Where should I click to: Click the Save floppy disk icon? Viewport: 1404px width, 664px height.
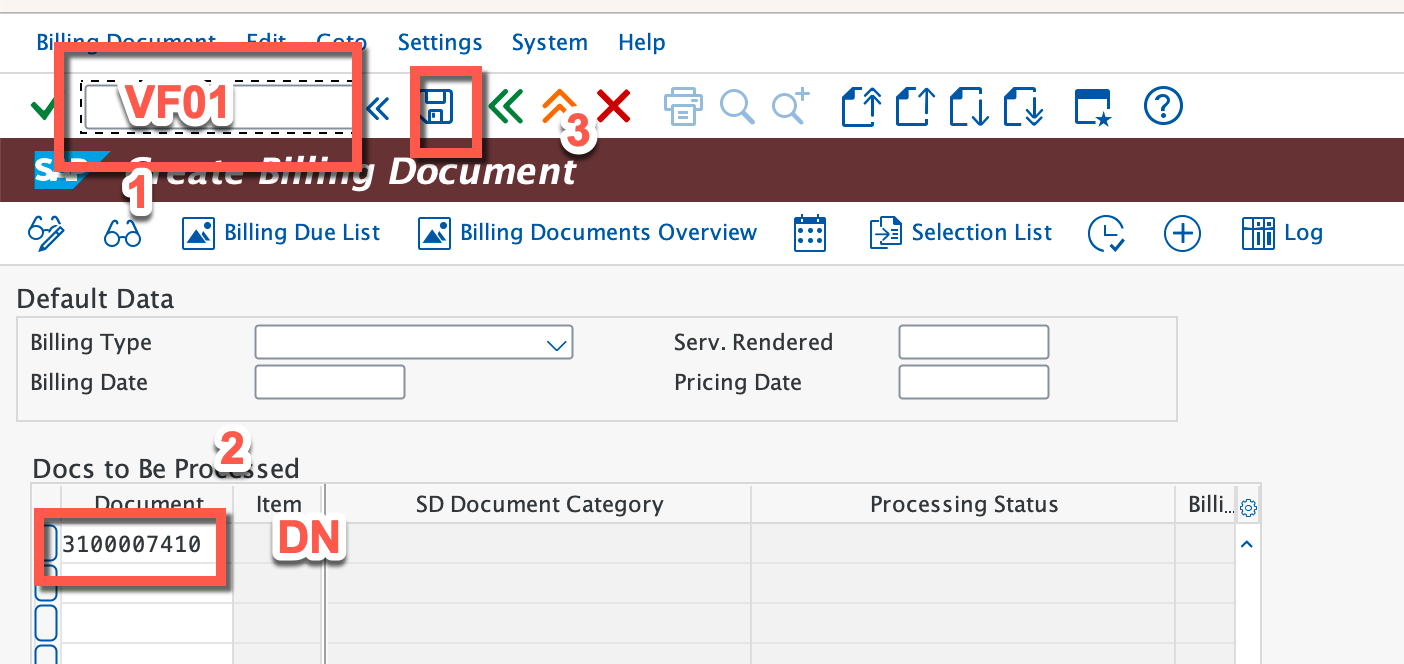tap(437, 106)
